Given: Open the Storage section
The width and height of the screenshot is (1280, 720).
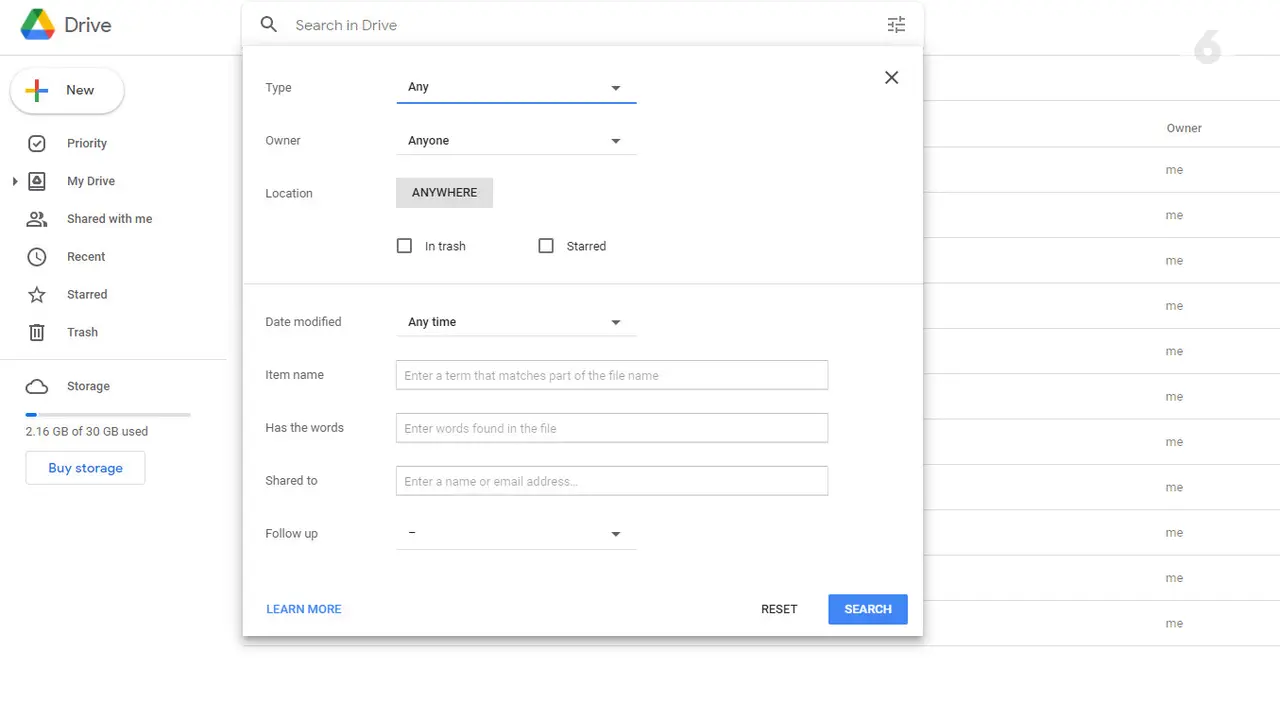Looking at the screenshot, I should [88, 386].
